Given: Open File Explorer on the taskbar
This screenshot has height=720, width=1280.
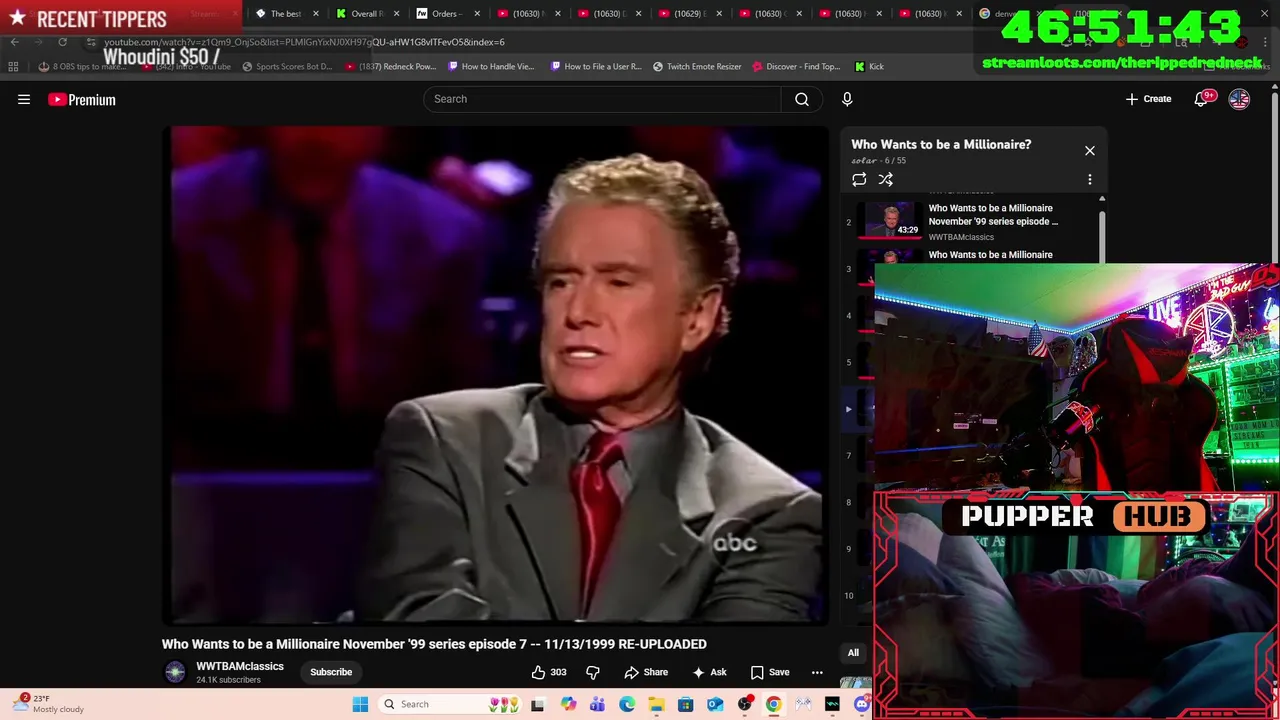Looking at the screenshot, I should point(656,704).
